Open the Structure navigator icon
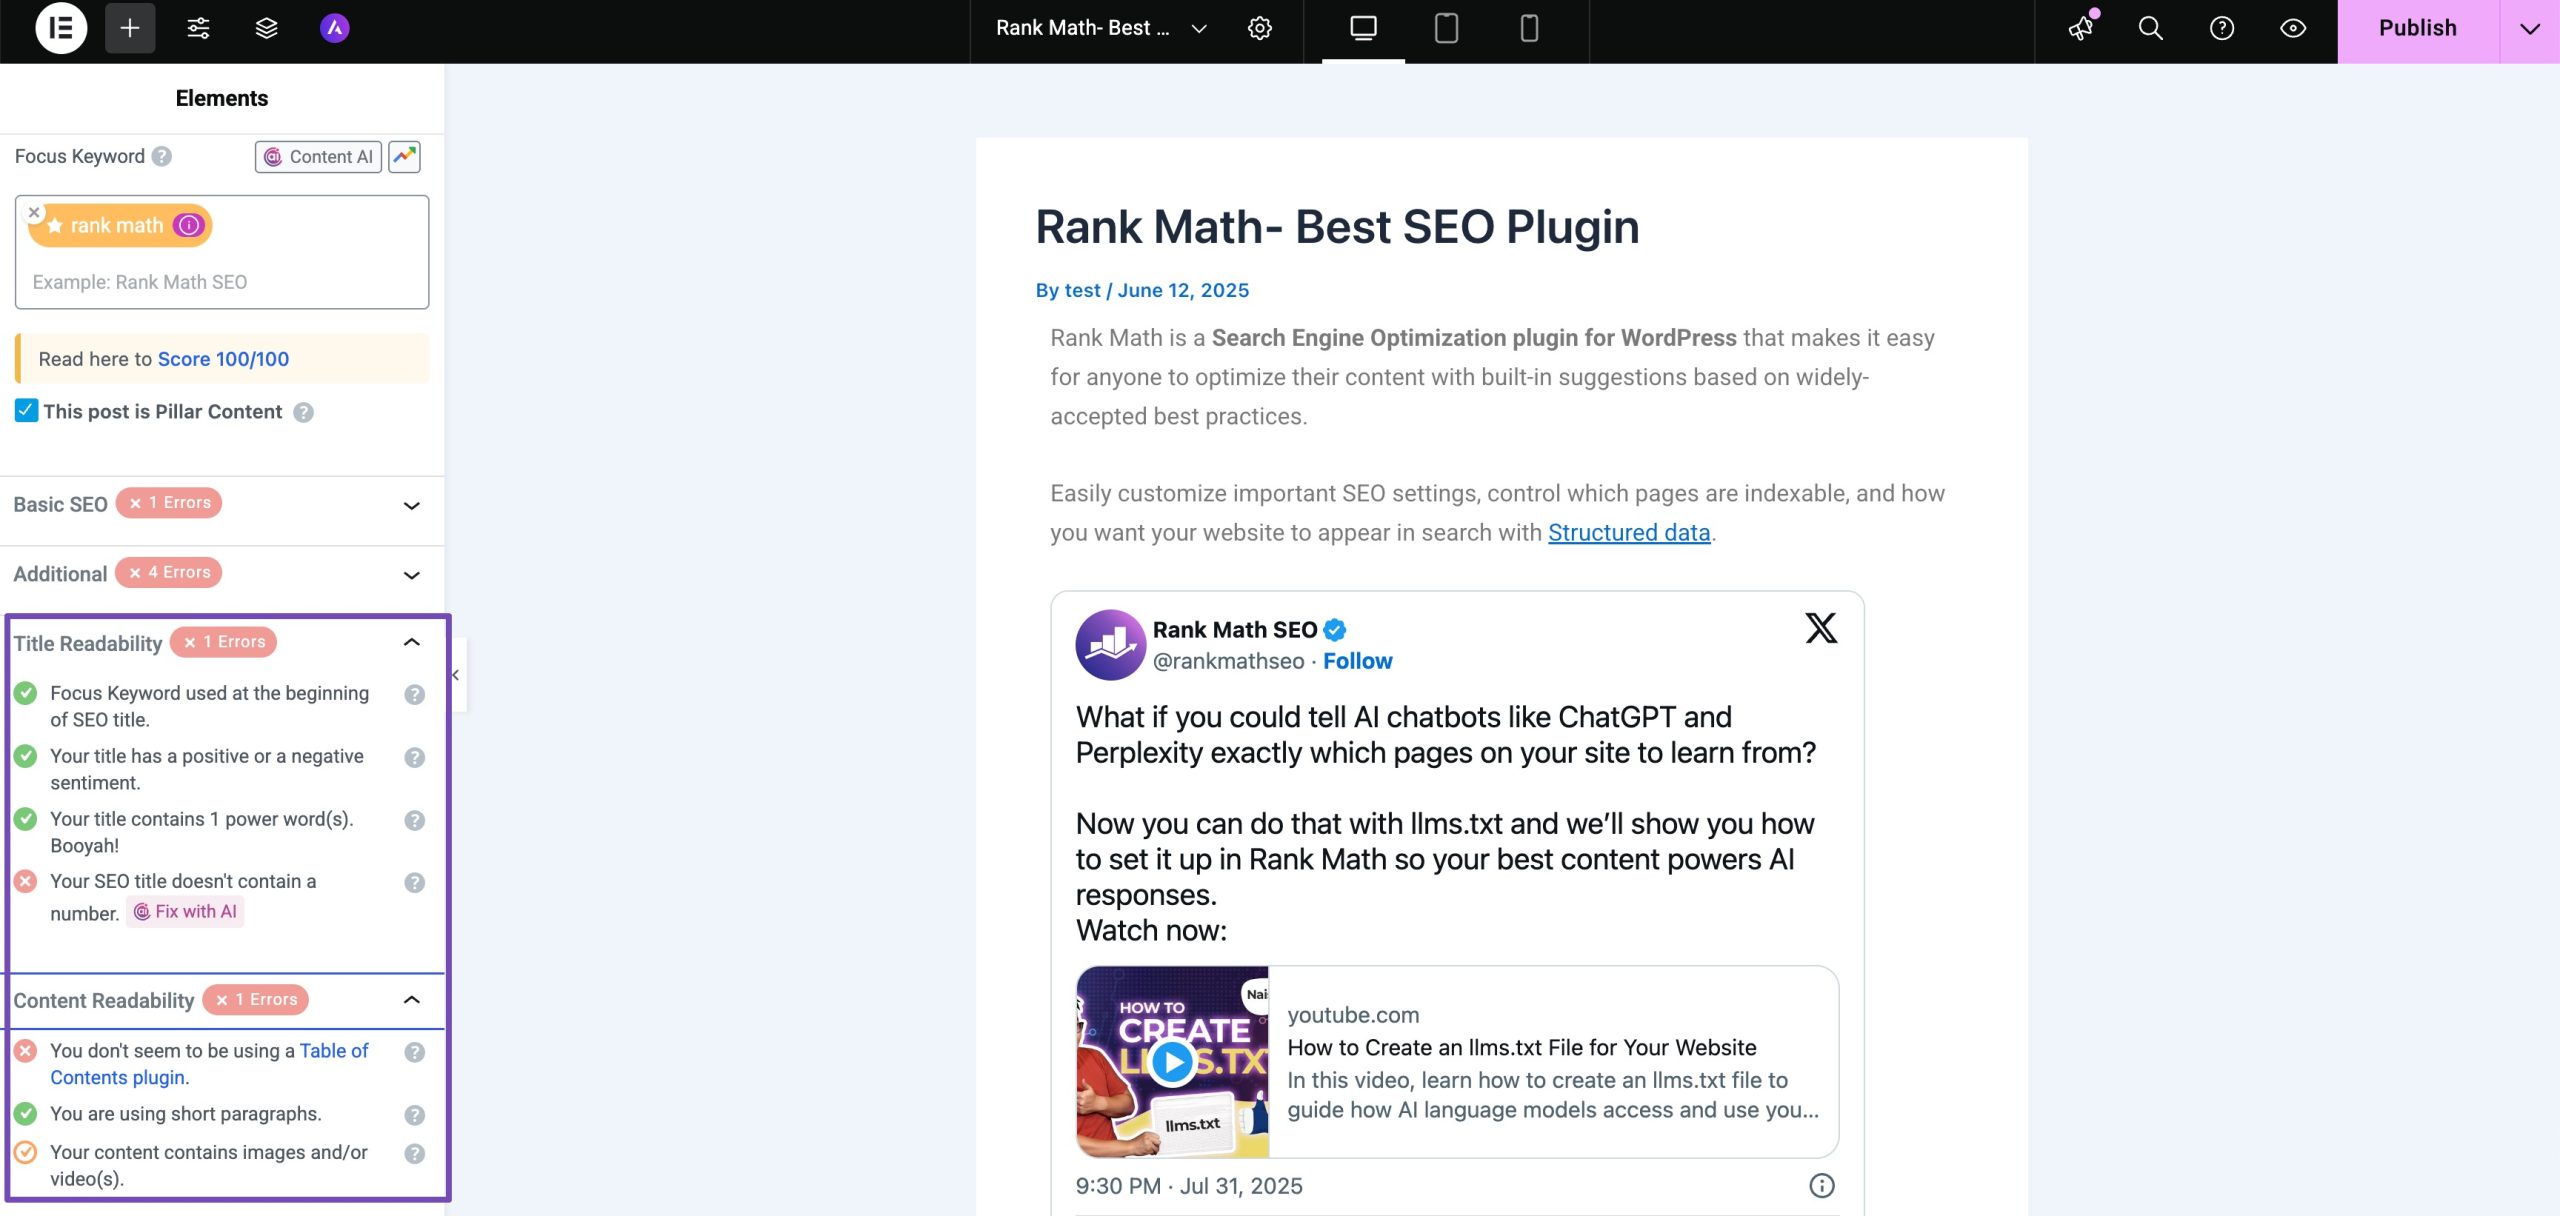 click(265, 28)
